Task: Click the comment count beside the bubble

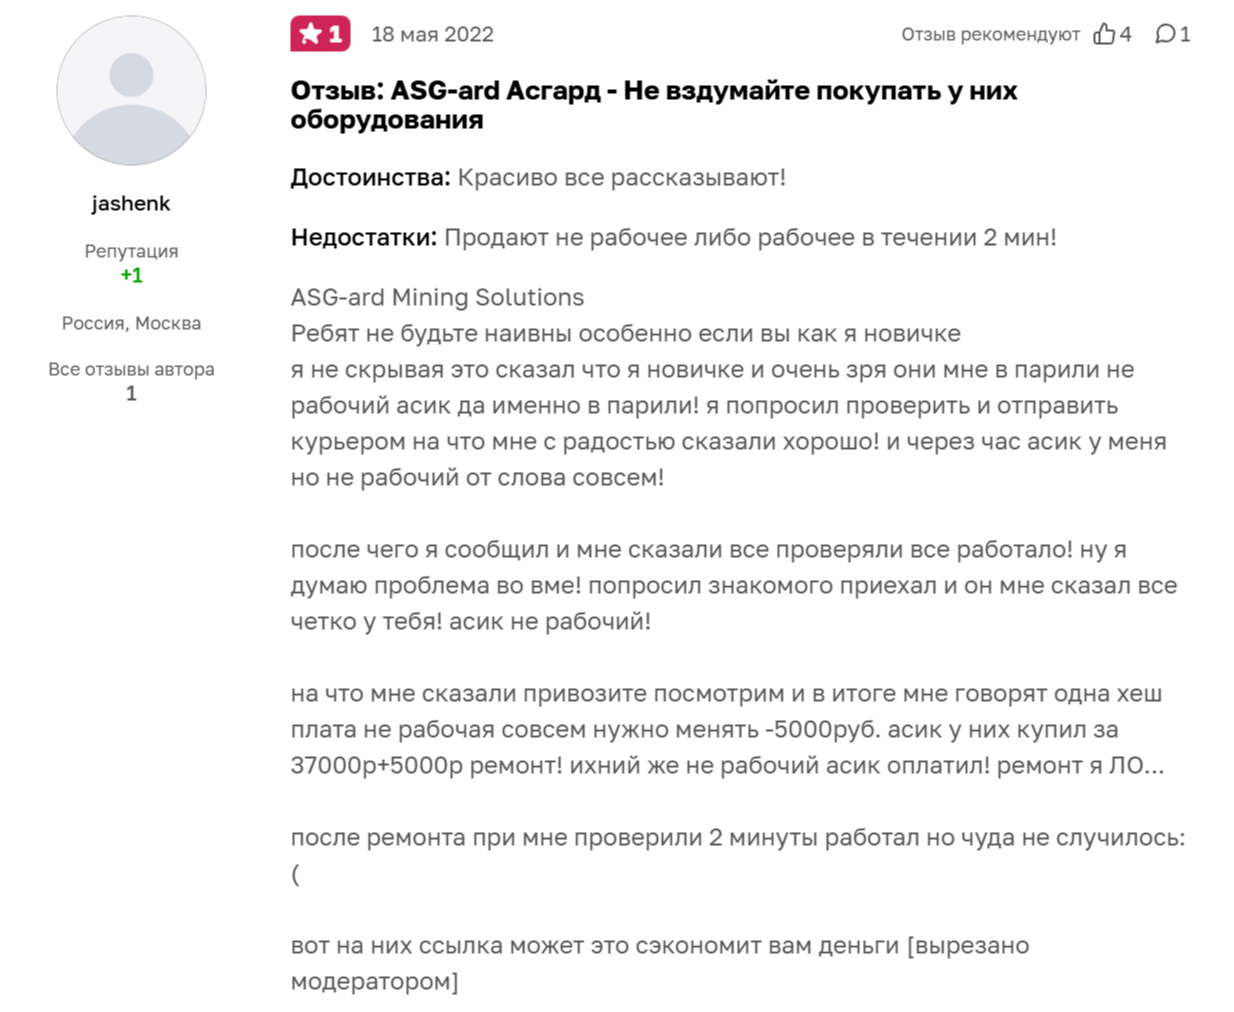Action: [x=1185, y=34]
